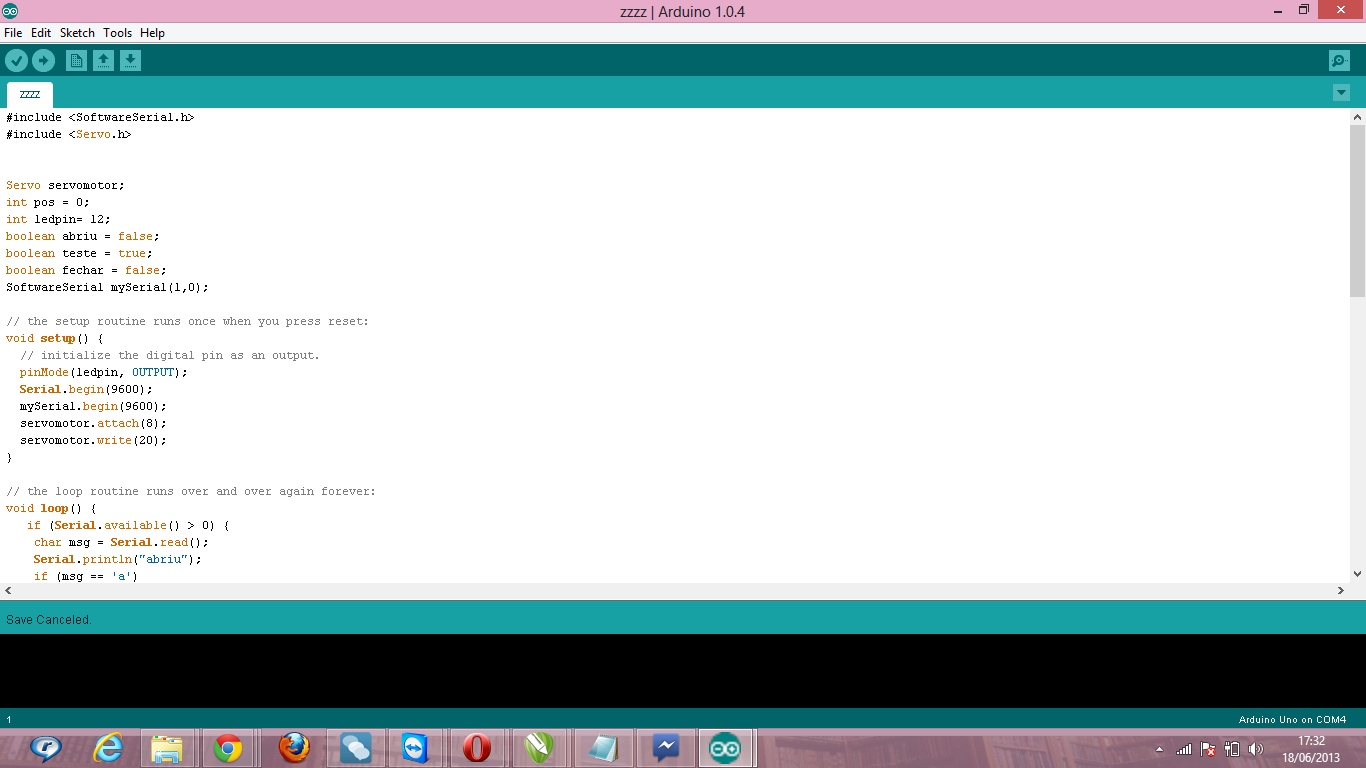The image size is (1366, 768).
Task: Click the vertical scrollbar up arrow
Action: coord(1357,117)
